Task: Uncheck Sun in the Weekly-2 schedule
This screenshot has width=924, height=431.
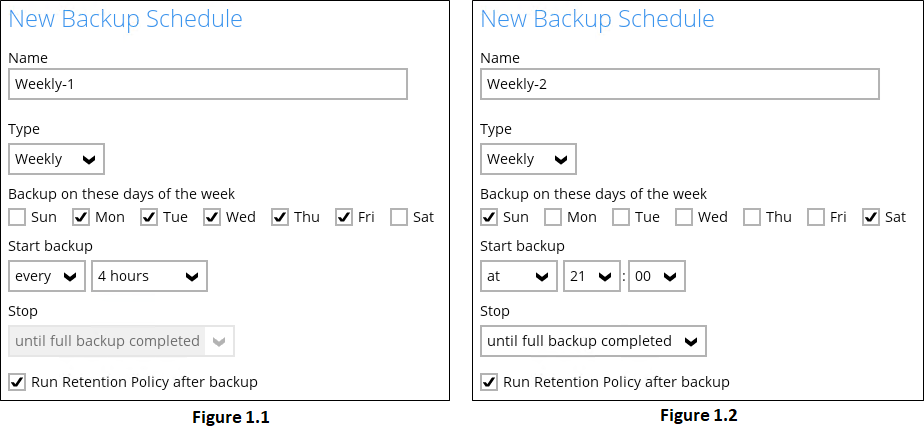Action: coord(489,218)
